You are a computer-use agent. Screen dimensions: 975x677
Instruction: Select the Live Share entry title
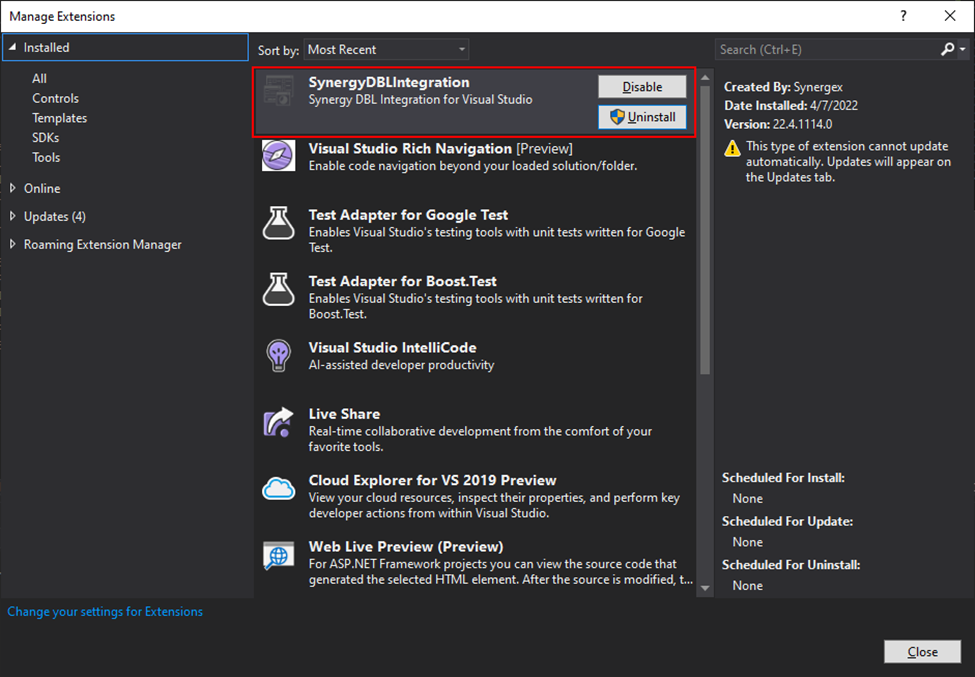click(x=344, y=414)
